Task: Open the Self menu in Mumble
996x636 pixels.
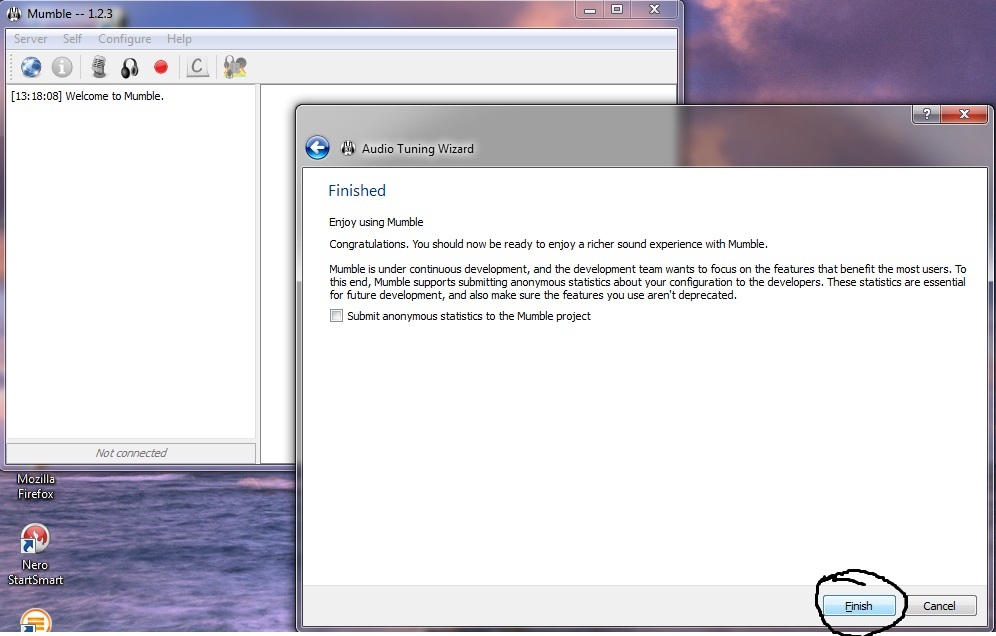Action: coord(72,39)
